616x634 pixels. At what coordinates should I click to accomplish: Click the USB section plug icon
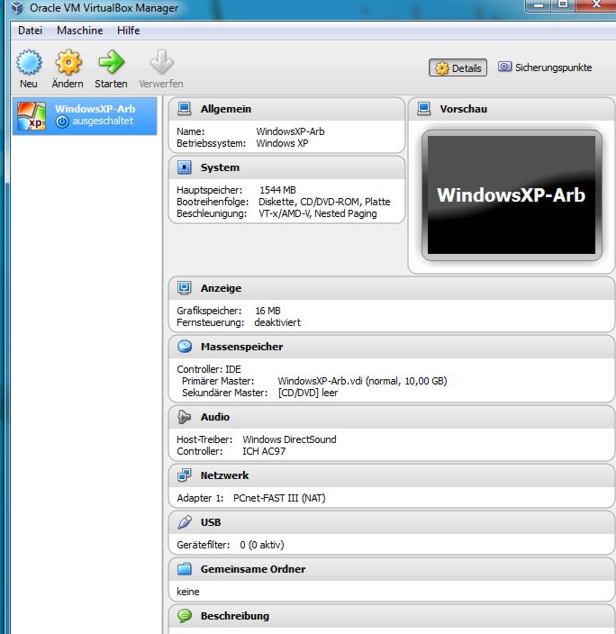point(184,522)
